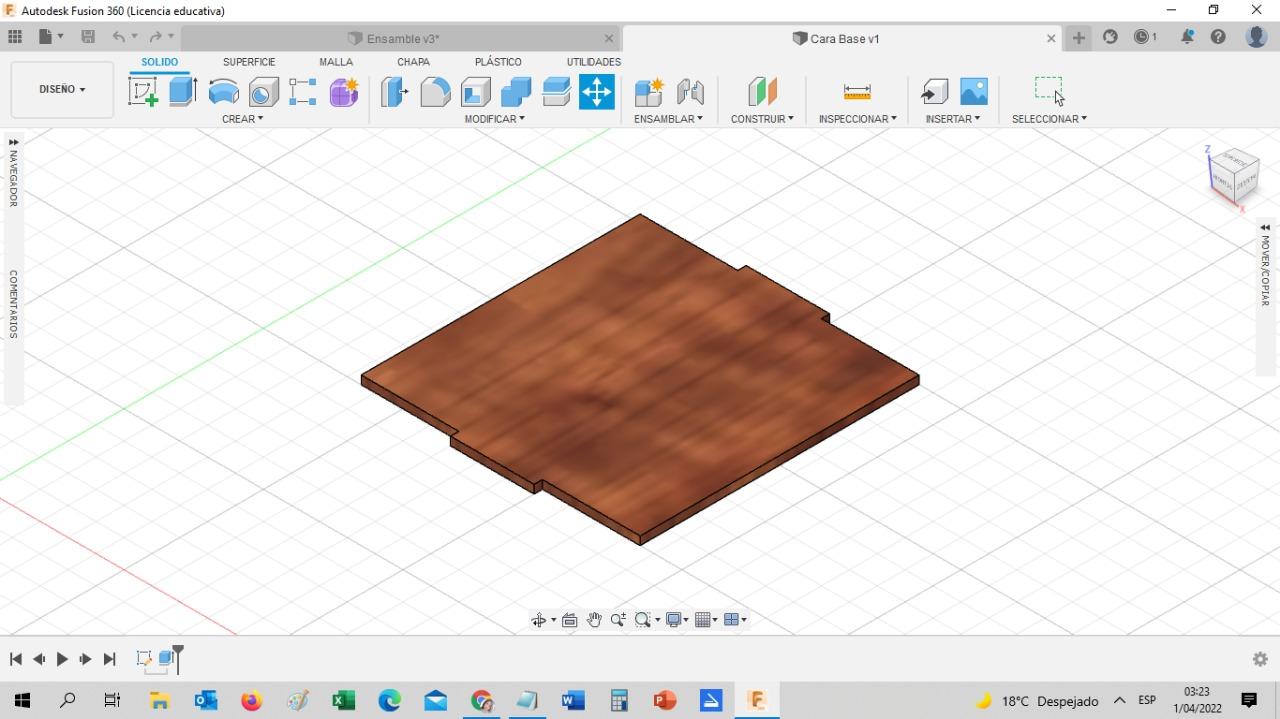Select the Revolve tool
The height and width of the screenshot is (719, 1280).
tap(223, 92)
